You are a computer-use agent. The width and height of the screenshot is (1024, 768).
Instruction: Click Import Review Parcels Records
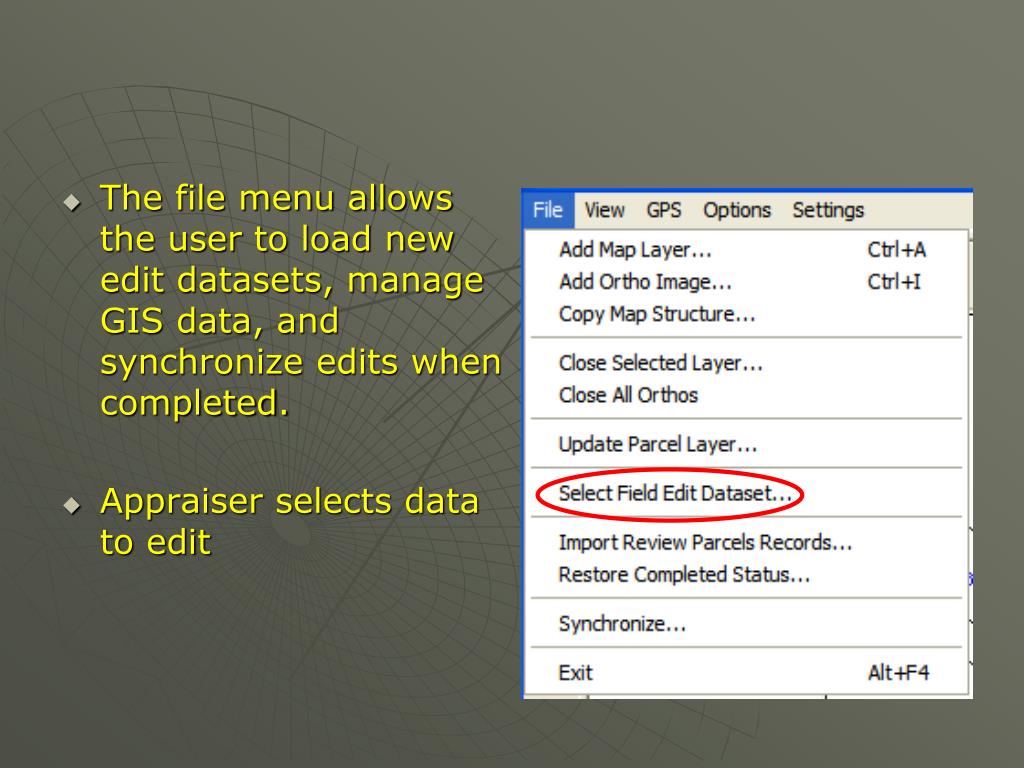click(746, 542)
